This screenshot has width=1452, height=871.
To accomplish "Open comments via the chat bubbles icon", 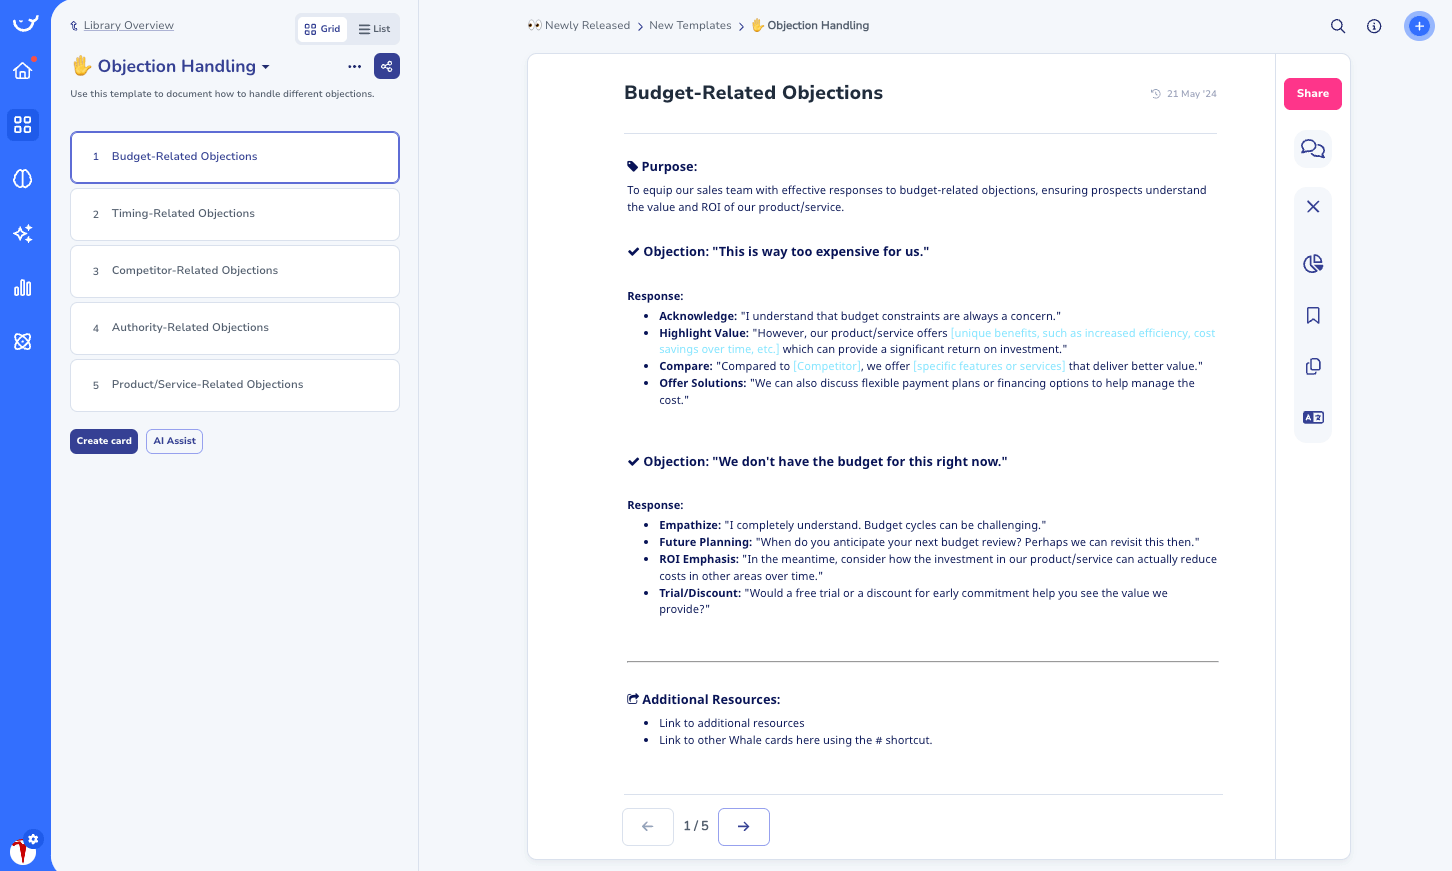I will coord(1312,148).
